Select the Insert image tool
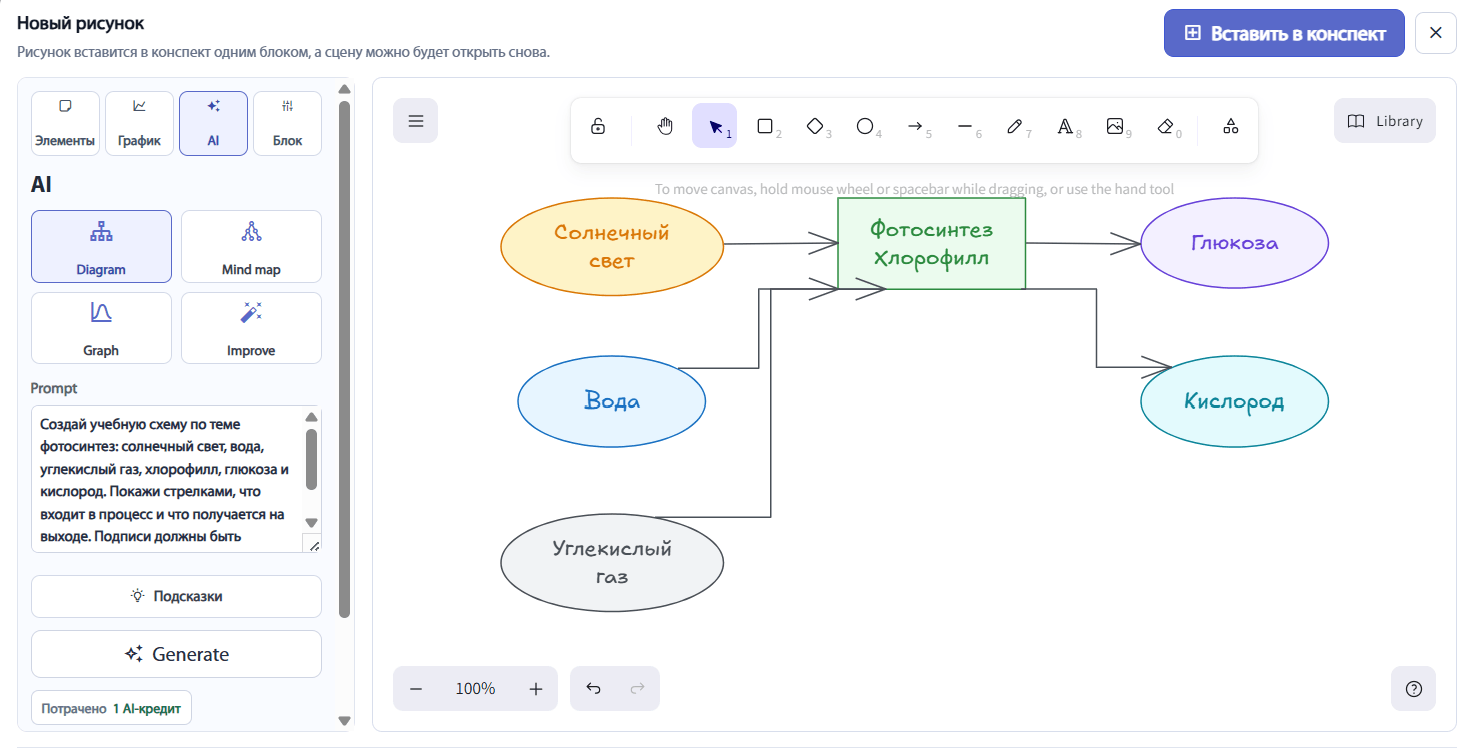 point(1115,126)
